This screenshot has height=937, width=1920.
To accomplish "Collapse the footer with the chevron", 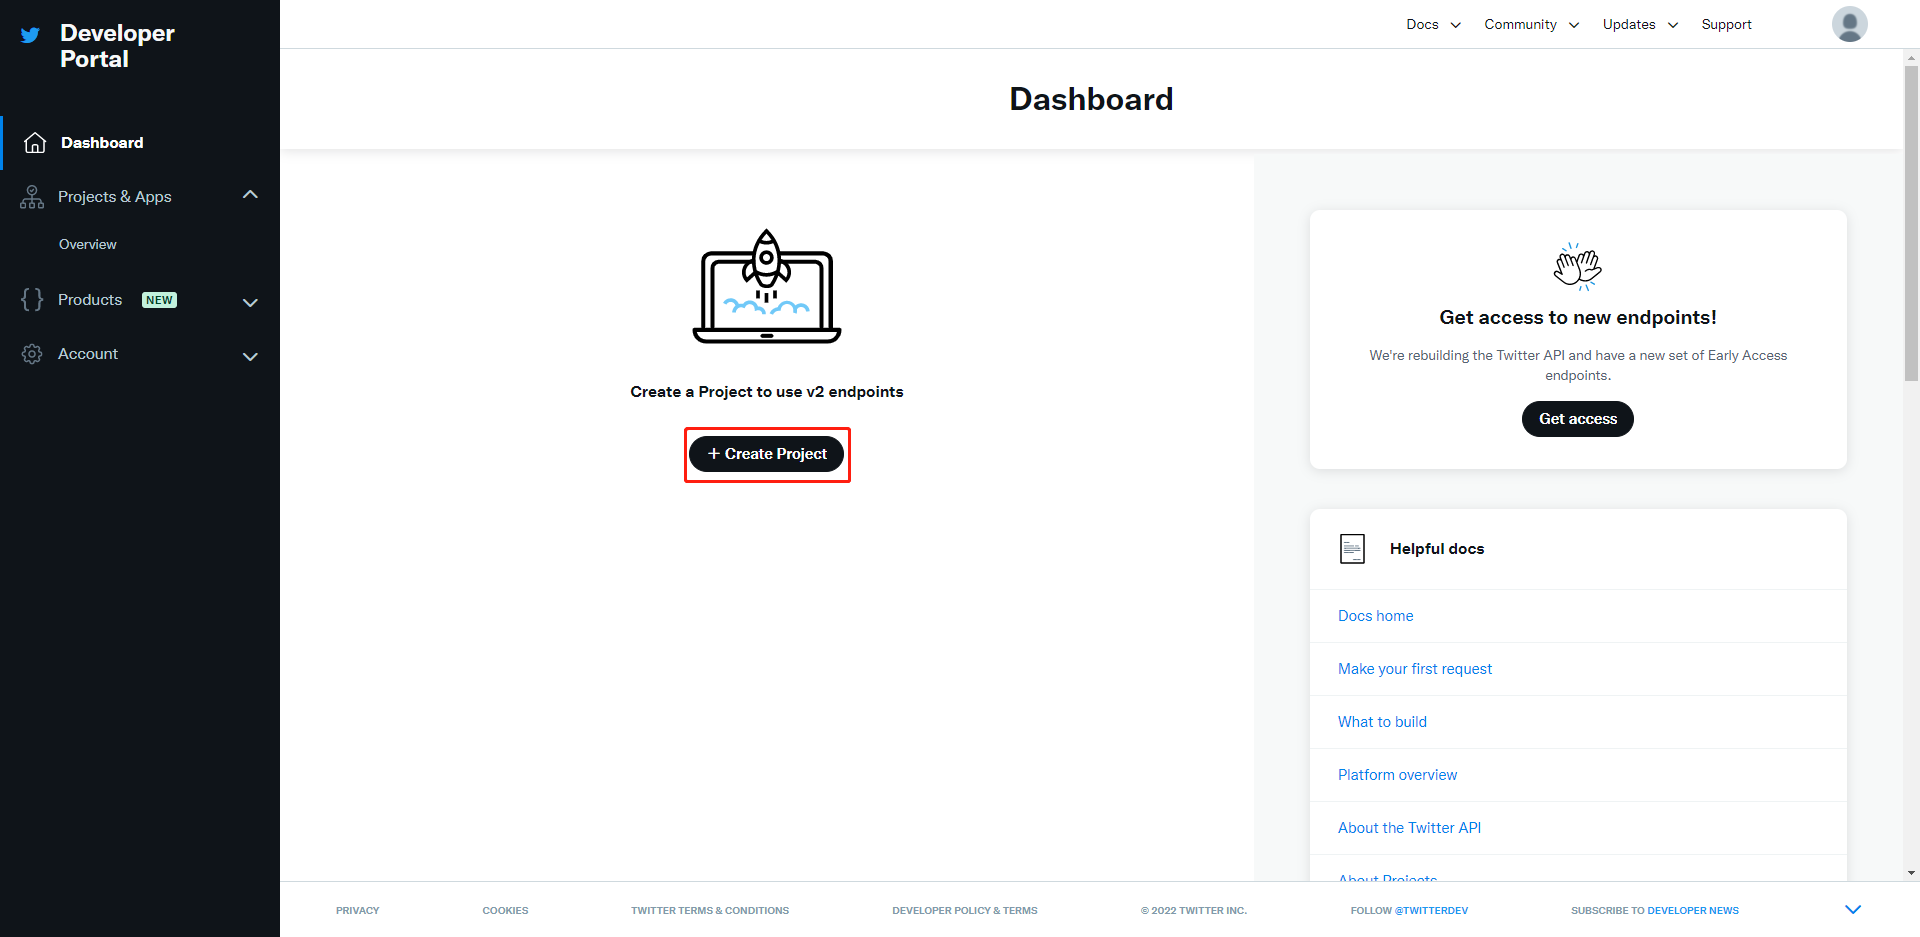I will pyautogui.click(x=1852, y=909).
